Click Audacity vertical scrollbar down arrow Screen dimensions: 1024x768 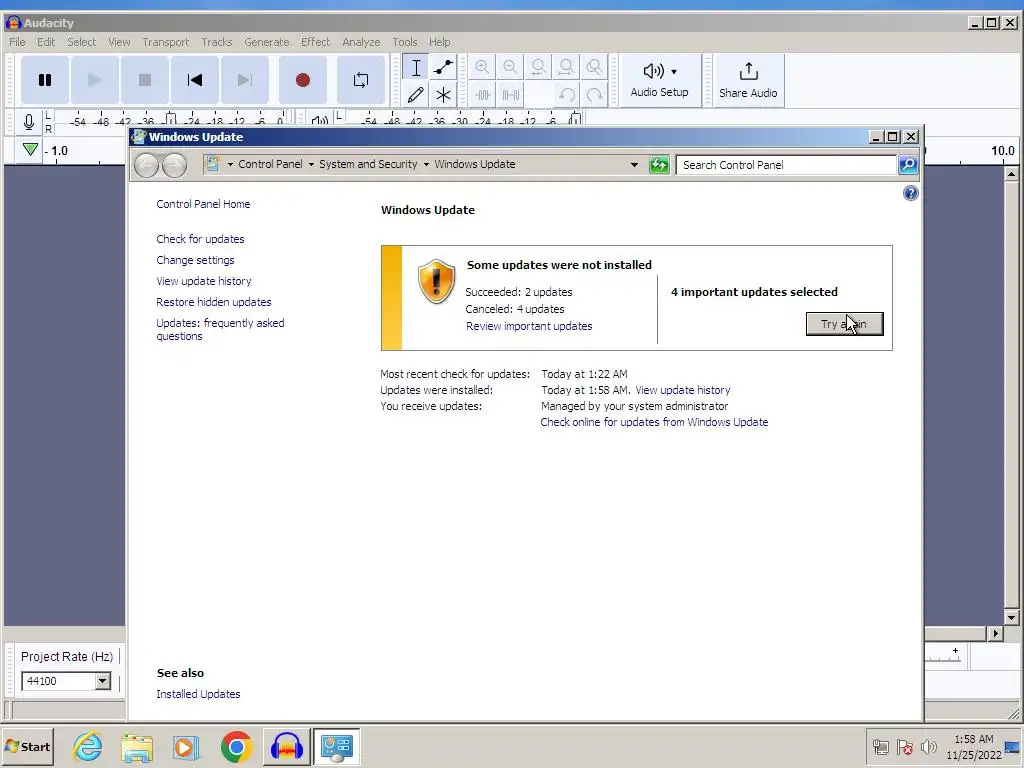pos(1011,617)
